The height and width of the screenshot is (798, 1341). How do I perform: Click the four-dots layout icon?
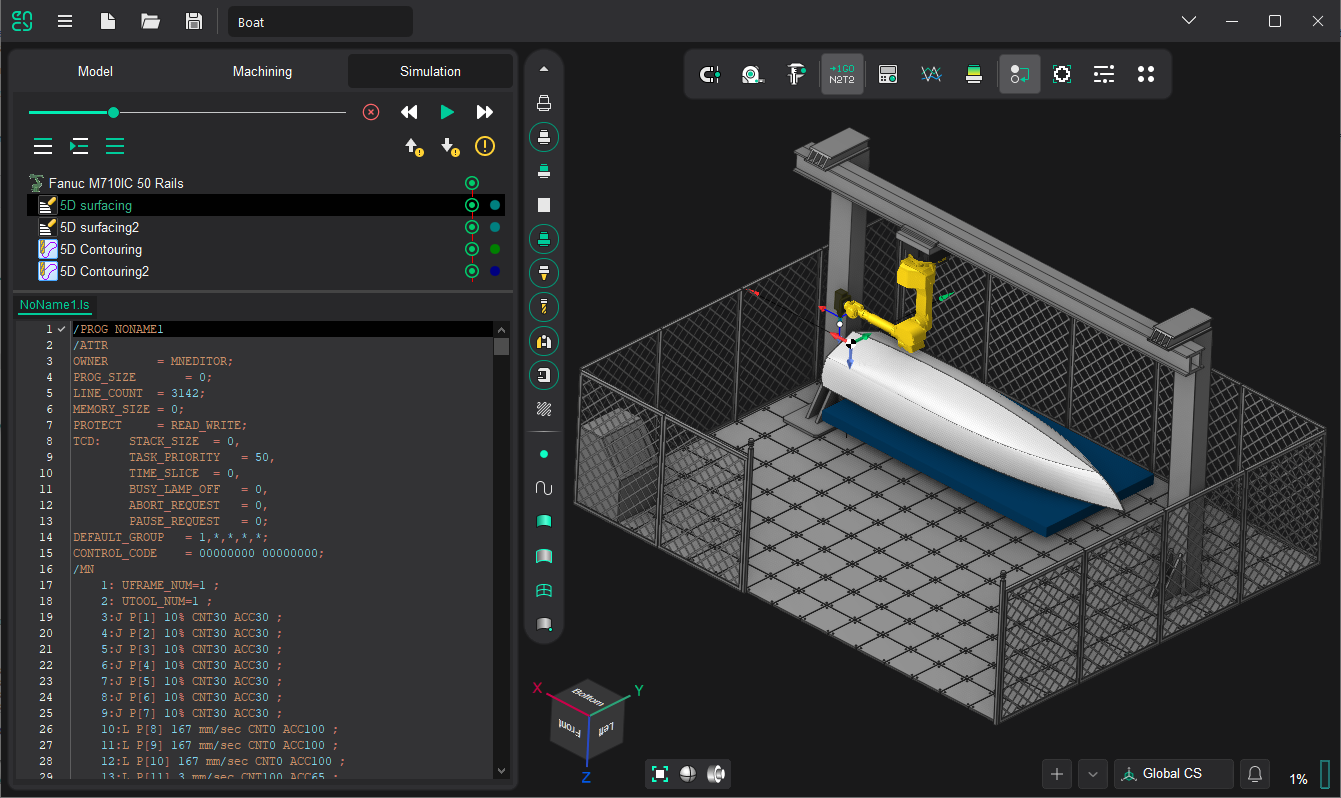point(1146,74)
